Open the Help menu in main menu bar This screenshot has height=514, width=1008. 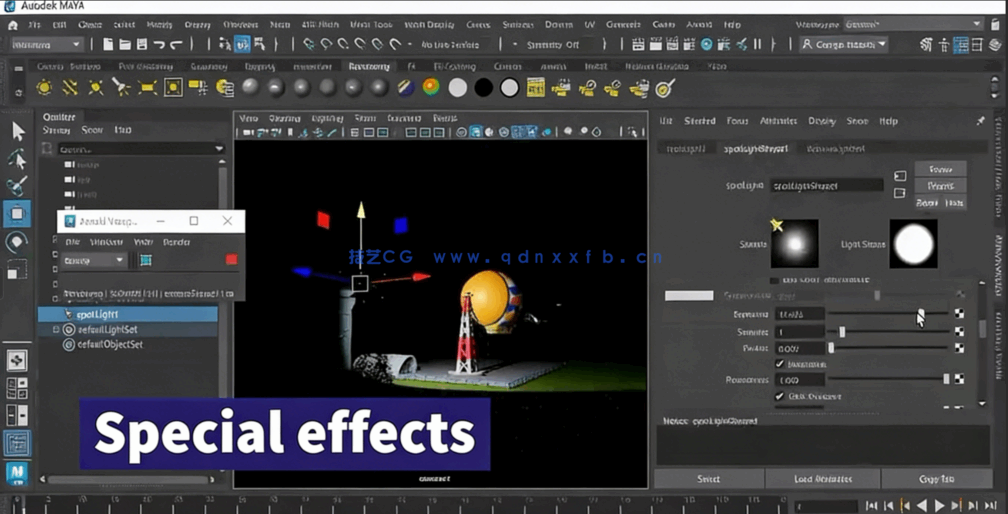coord(732,25)
